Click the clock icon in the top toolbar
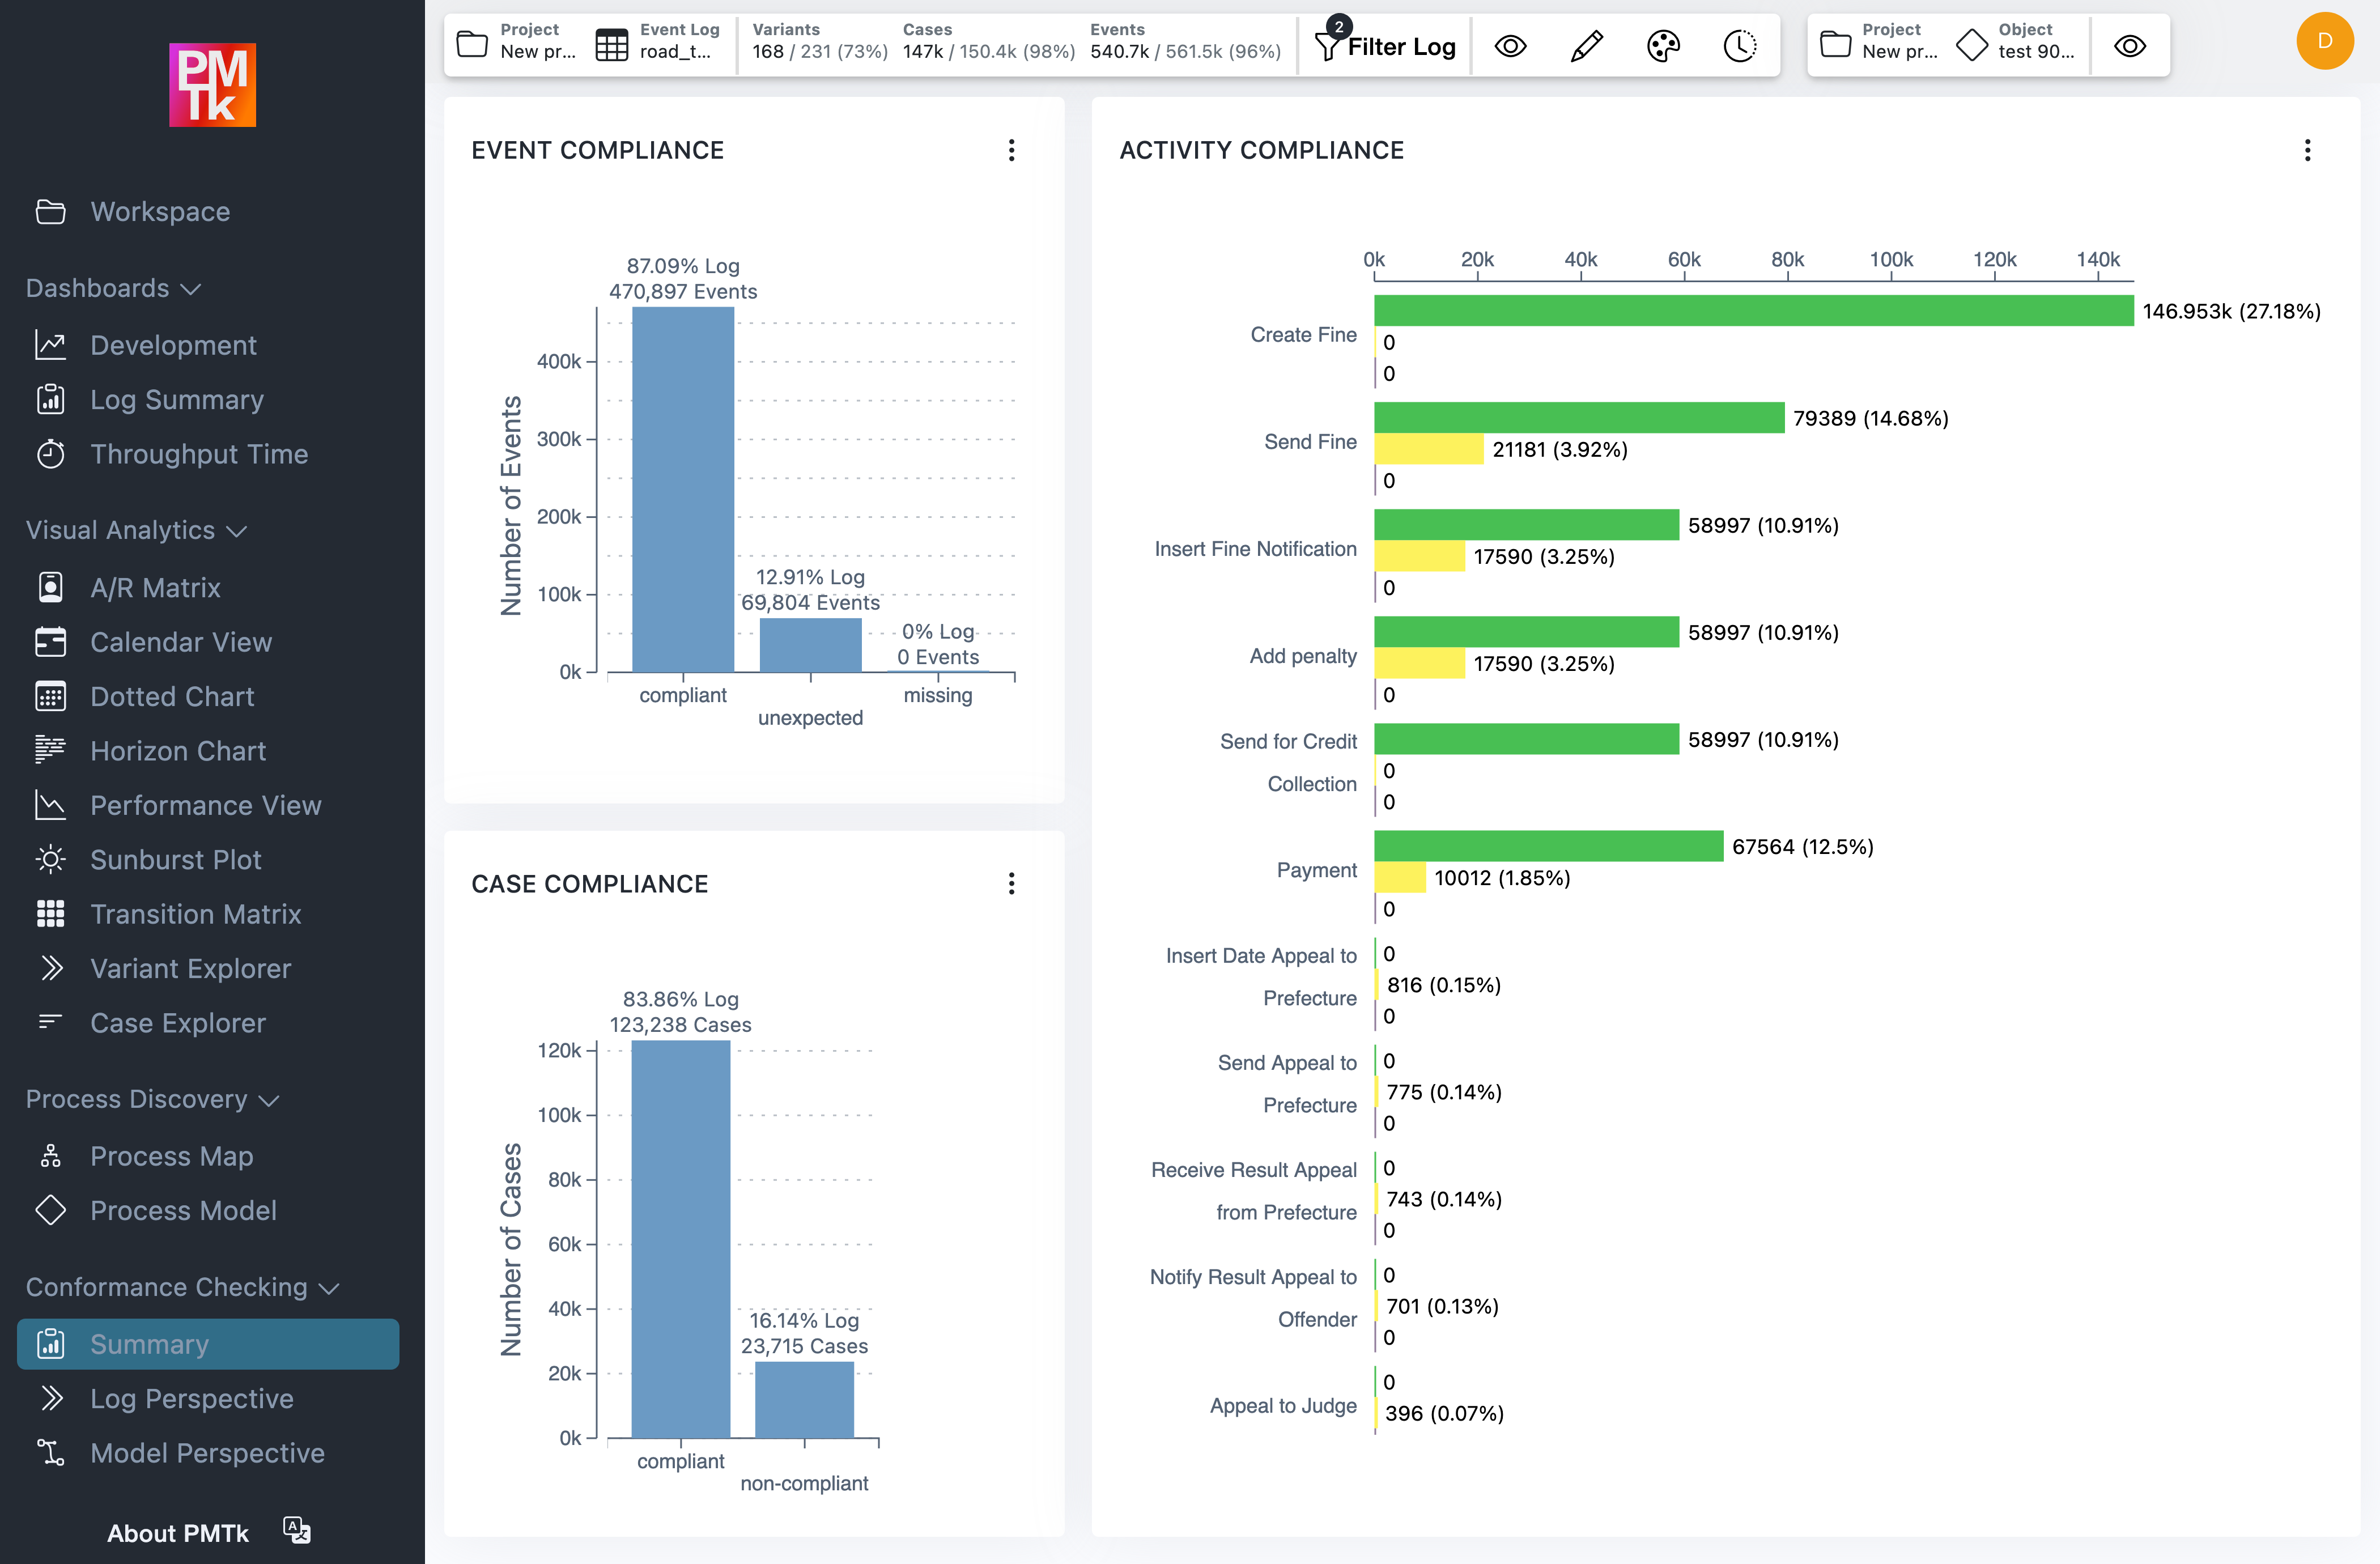2380x1564 pixels. [1740, 45]
